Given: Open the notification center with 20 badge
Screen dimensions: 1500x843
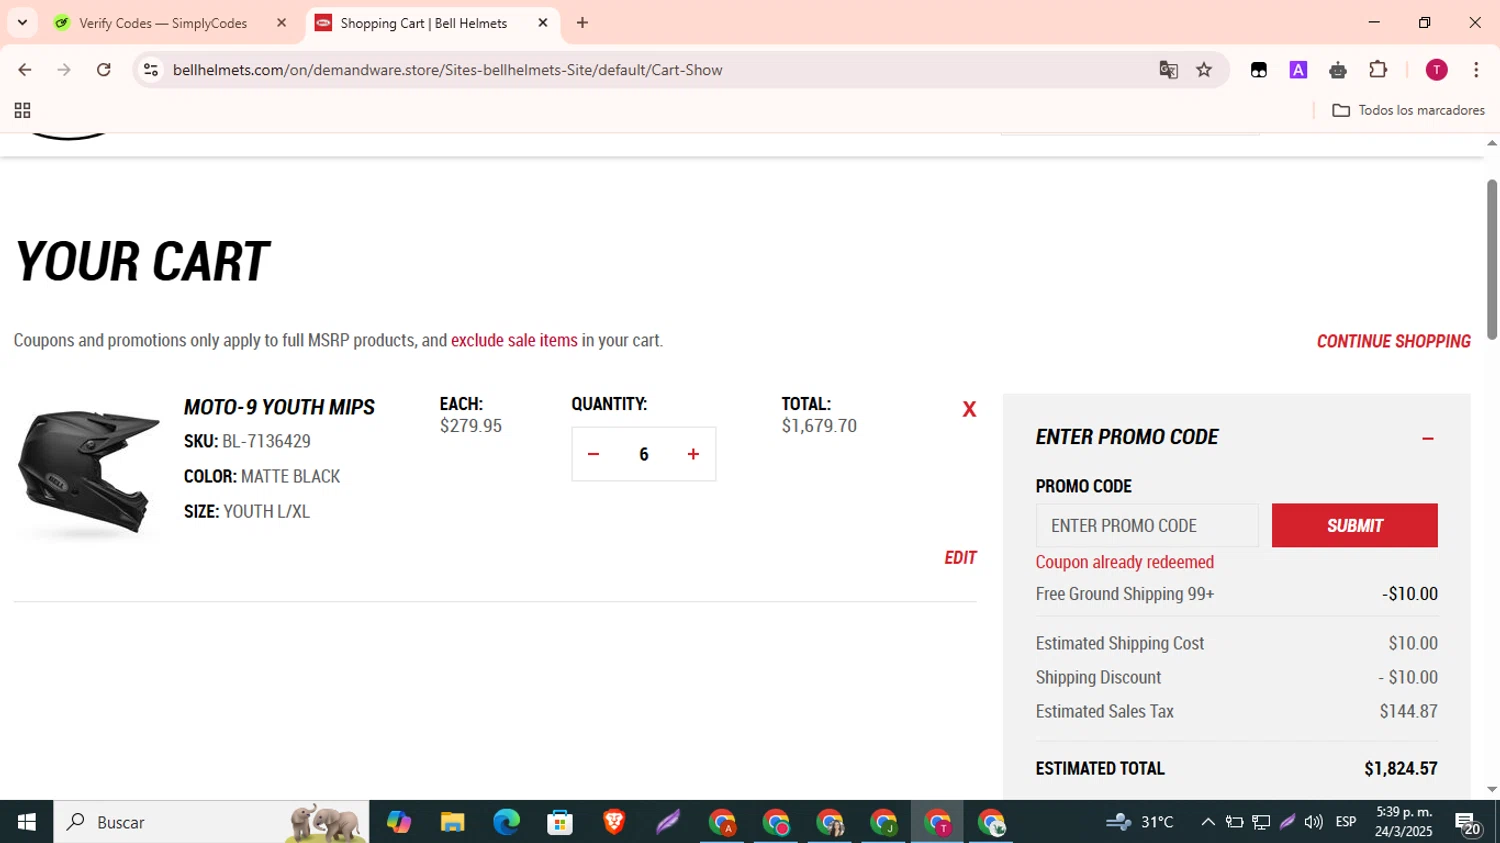Looking at the screenshot, I should coord(1469,823).
